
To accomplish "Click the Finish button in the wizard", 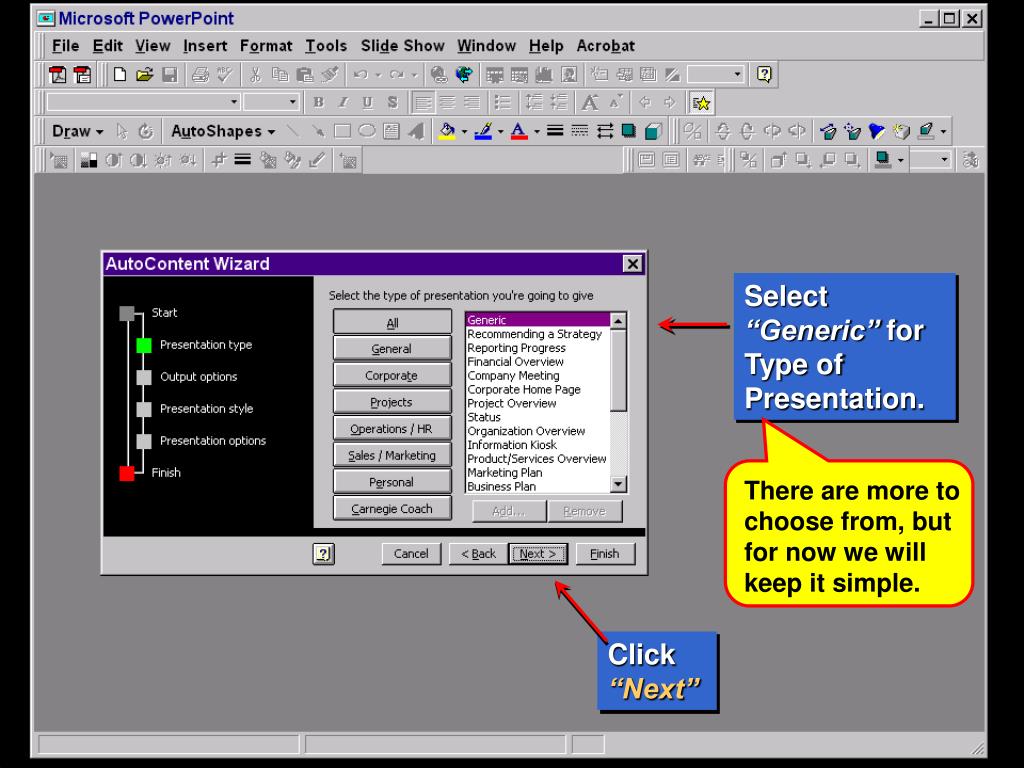I will point(605,554).
